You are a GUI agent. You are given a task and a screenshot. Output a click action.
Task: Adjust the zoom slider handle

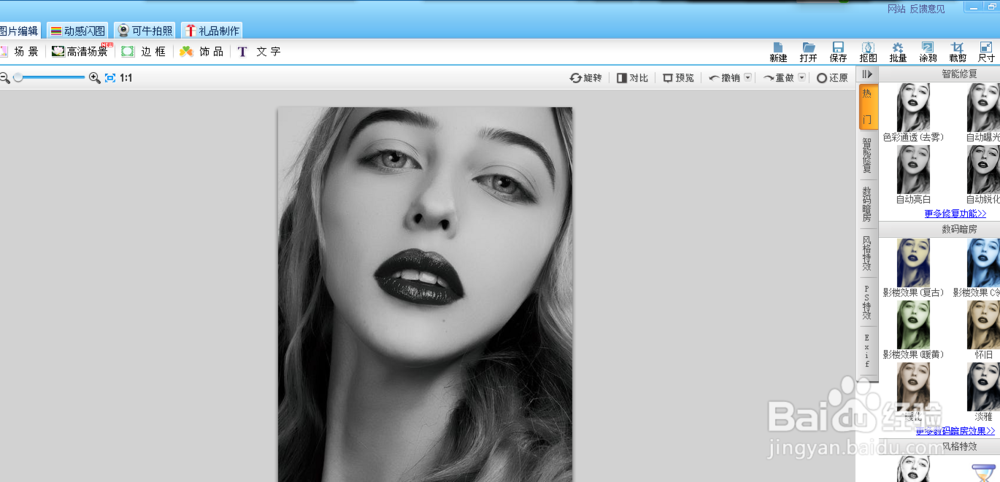pos(18,77)
